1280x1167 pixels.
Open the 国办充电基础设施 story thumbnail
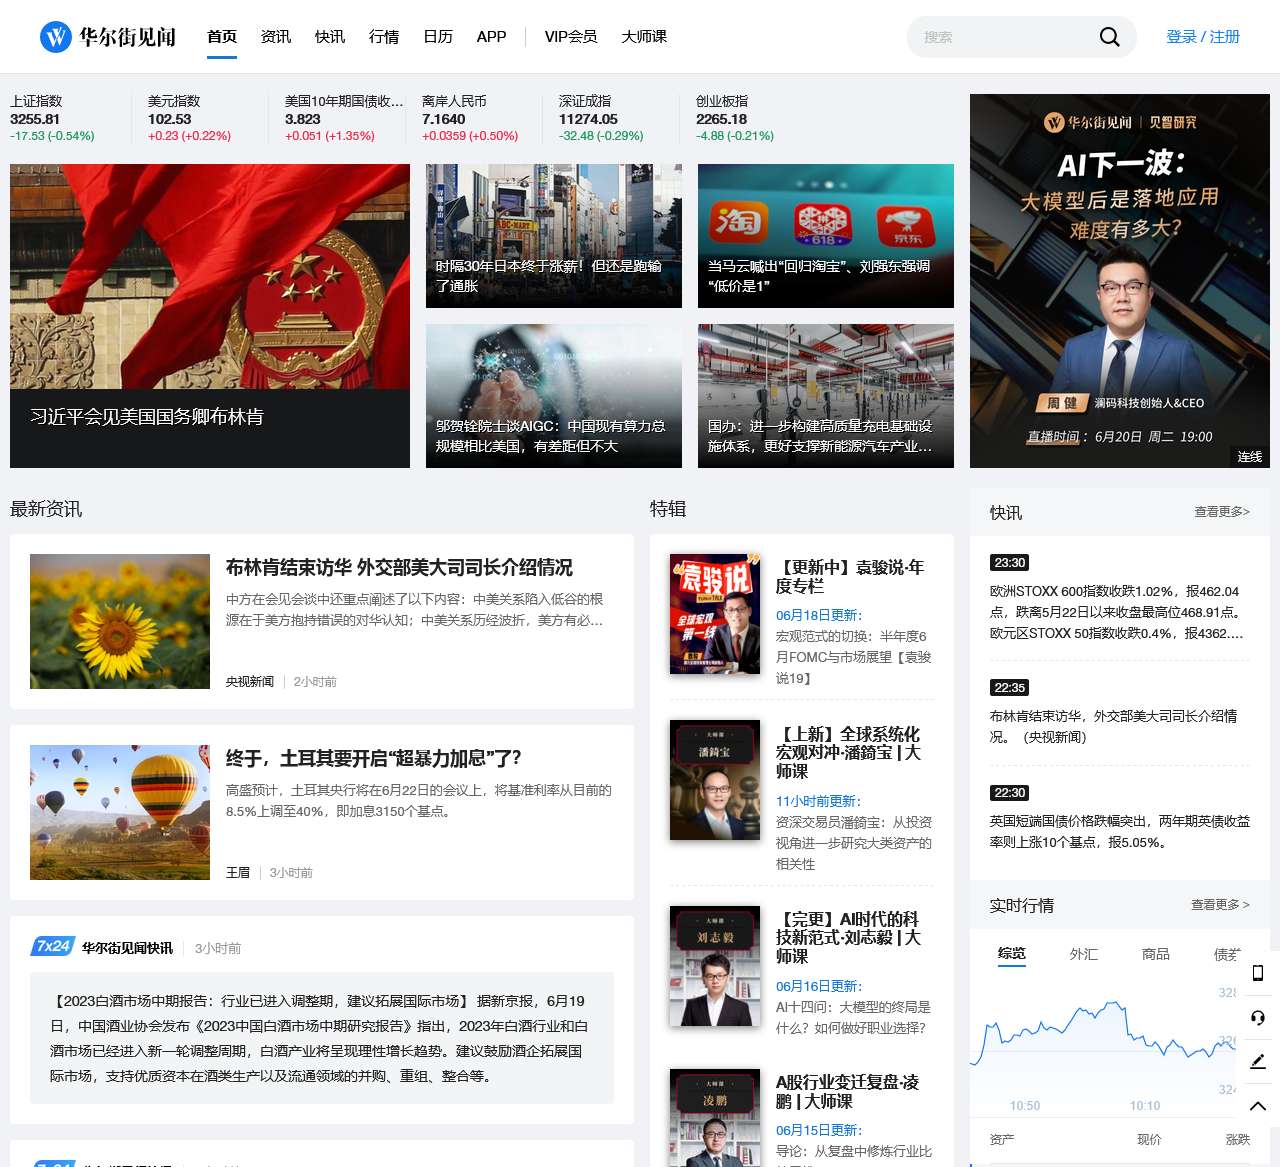click(x=826, y=396)
